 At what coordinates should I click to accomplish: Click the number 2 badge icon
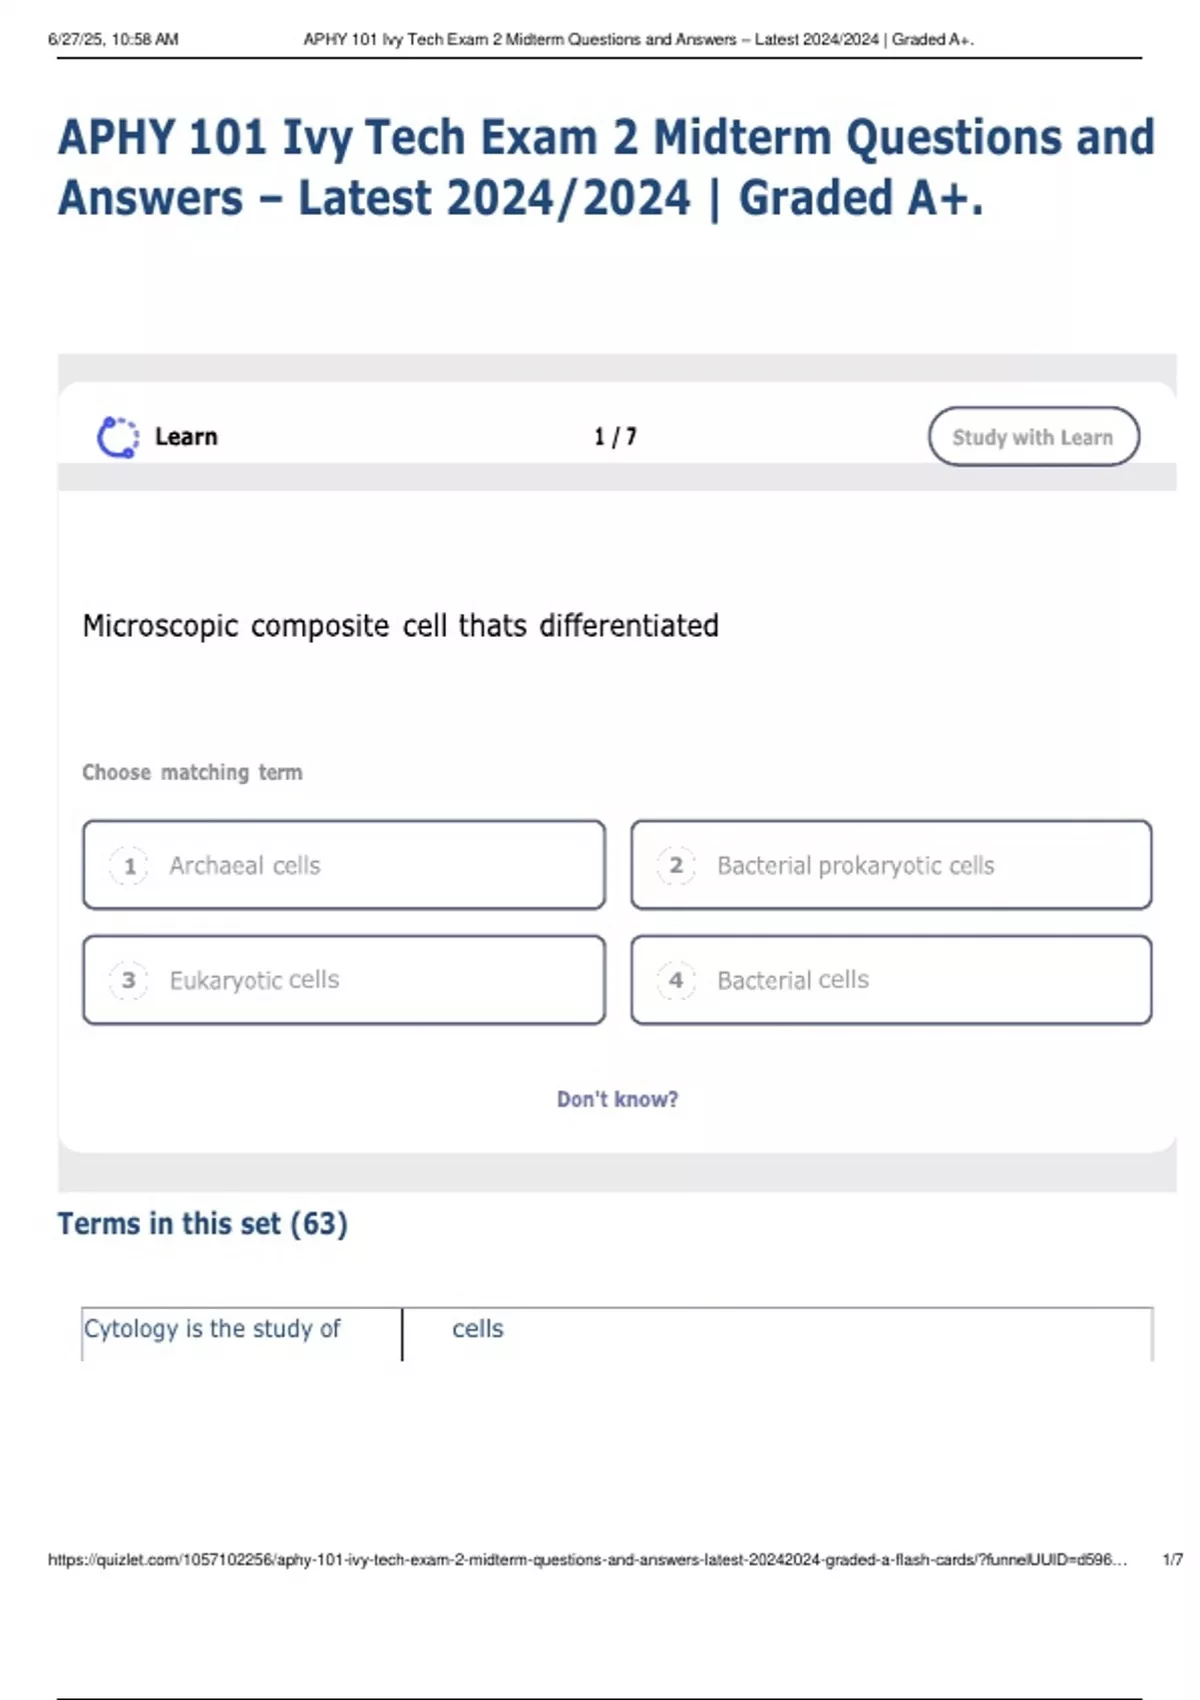pyautogui.click(x=676, y=865)
